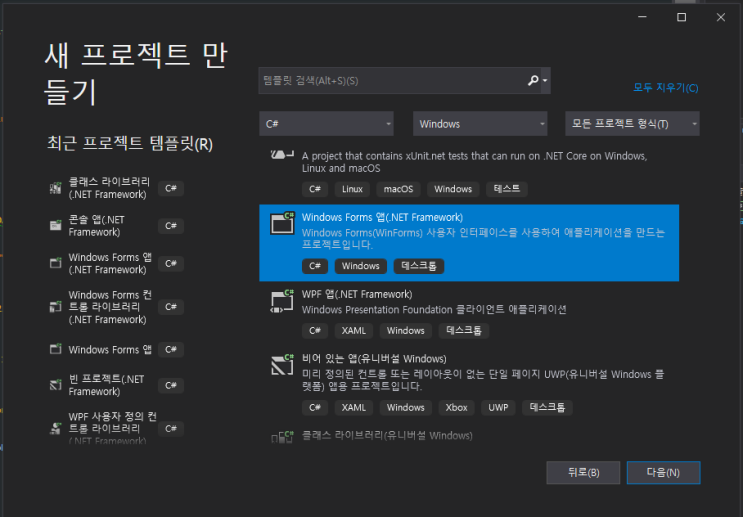Image resolution: width=743 pixels, height=517 pixels.
Task: Select the xUnit.net test project description
Action: 474,162
